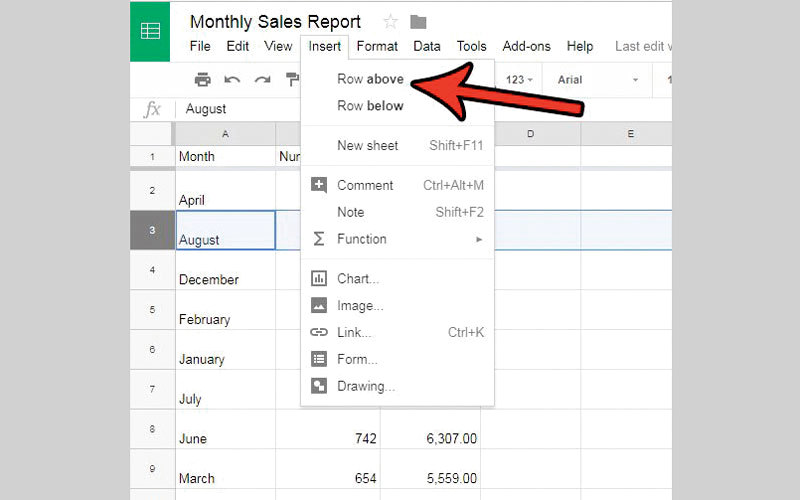Choose Chart... from Insert menu
The image size is (800, 500).
point(357,279)
